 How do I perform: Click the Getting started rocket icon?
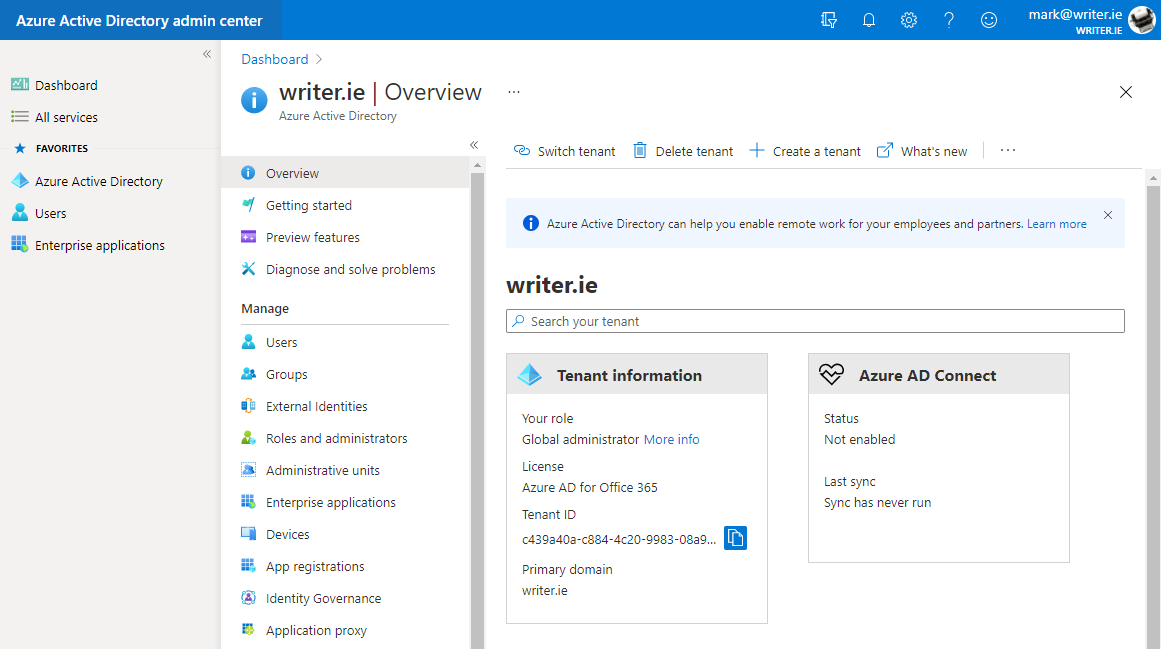pos(249,204)
